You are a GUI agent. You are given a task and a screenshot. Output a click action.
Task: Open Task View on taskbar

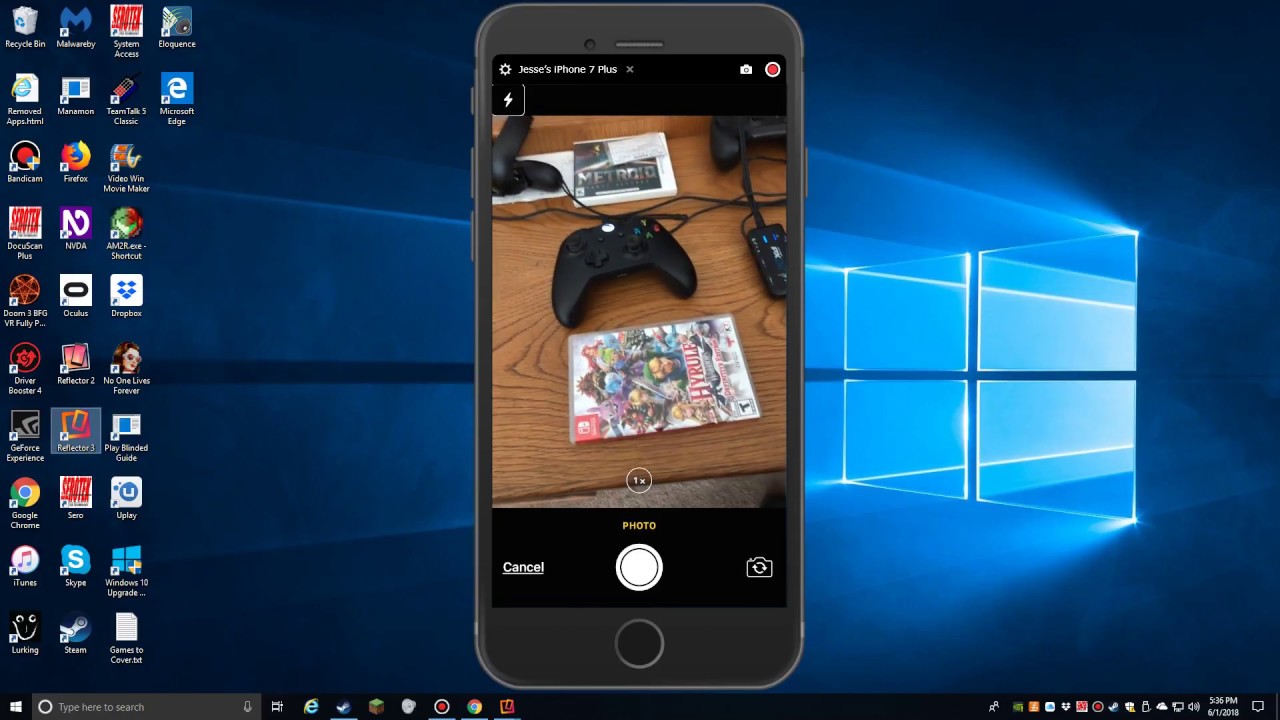[278, 706]
